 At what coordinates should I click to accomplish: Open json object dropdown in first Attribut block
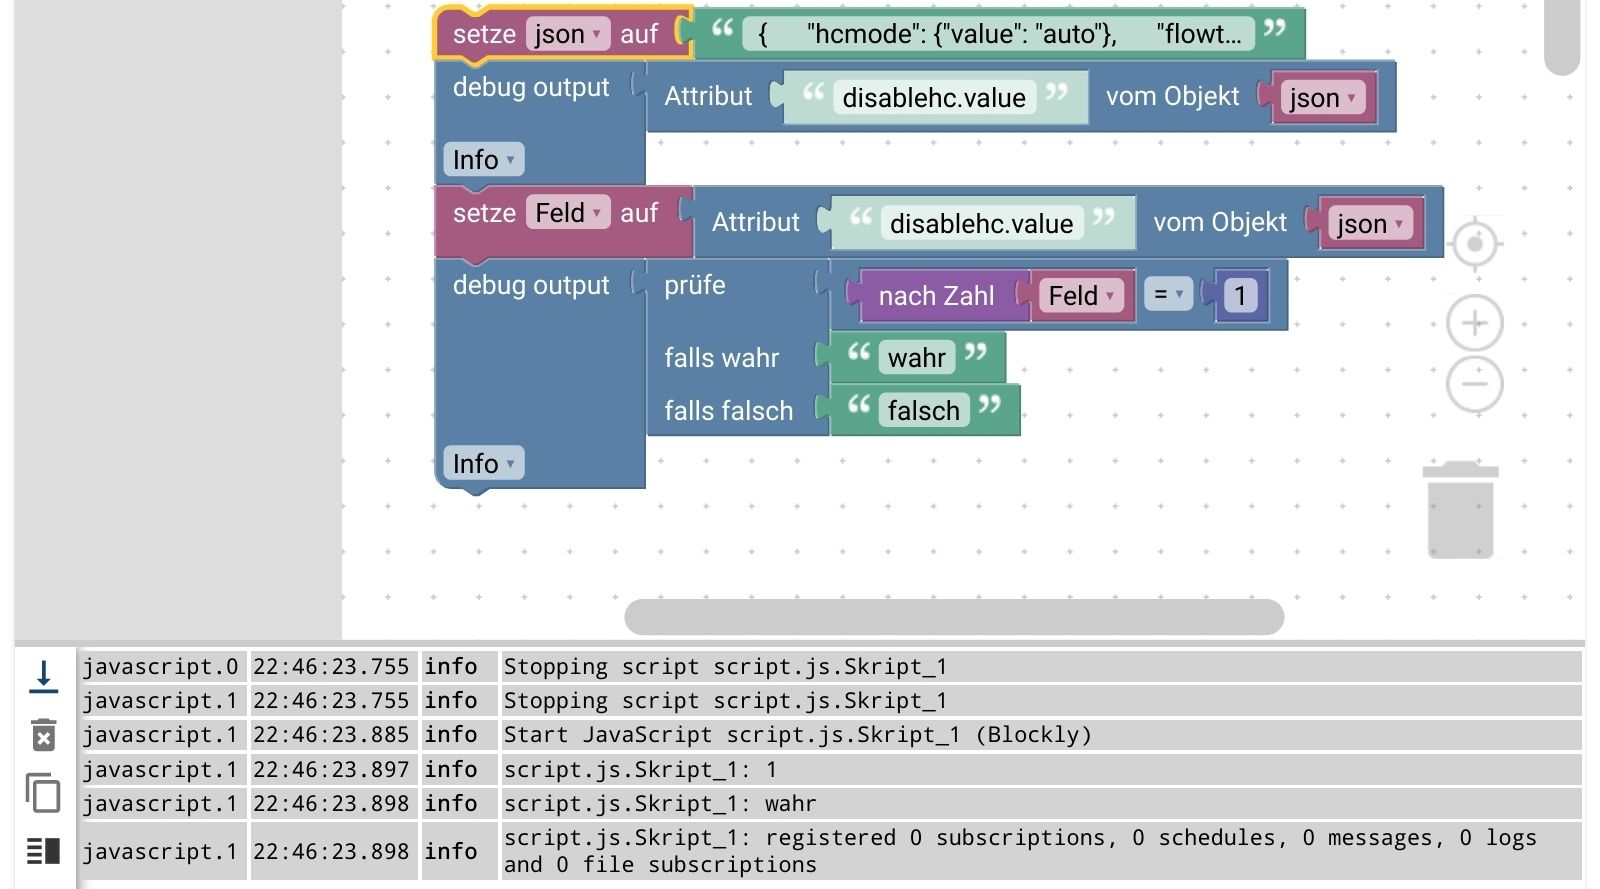(x=1322, y=97)
